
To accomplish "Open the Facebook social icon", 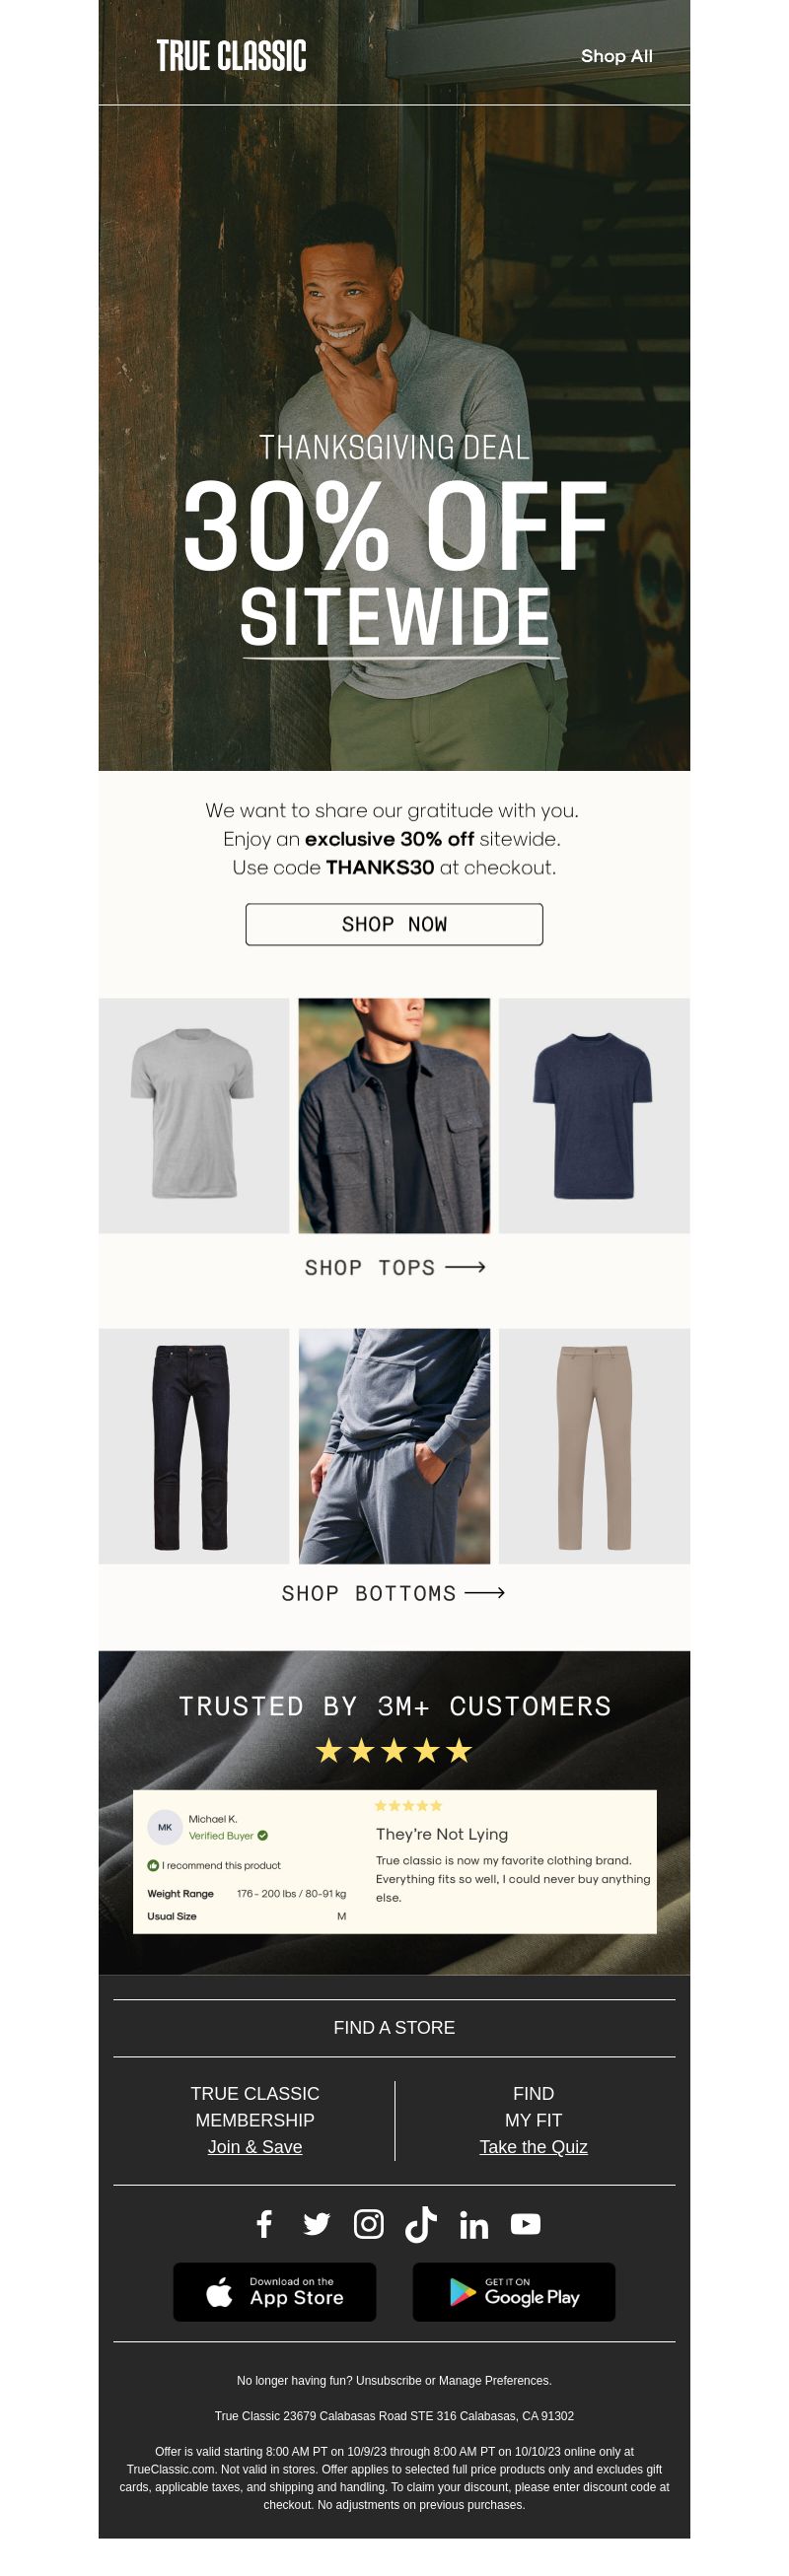I will click(x=264, y=2223).
